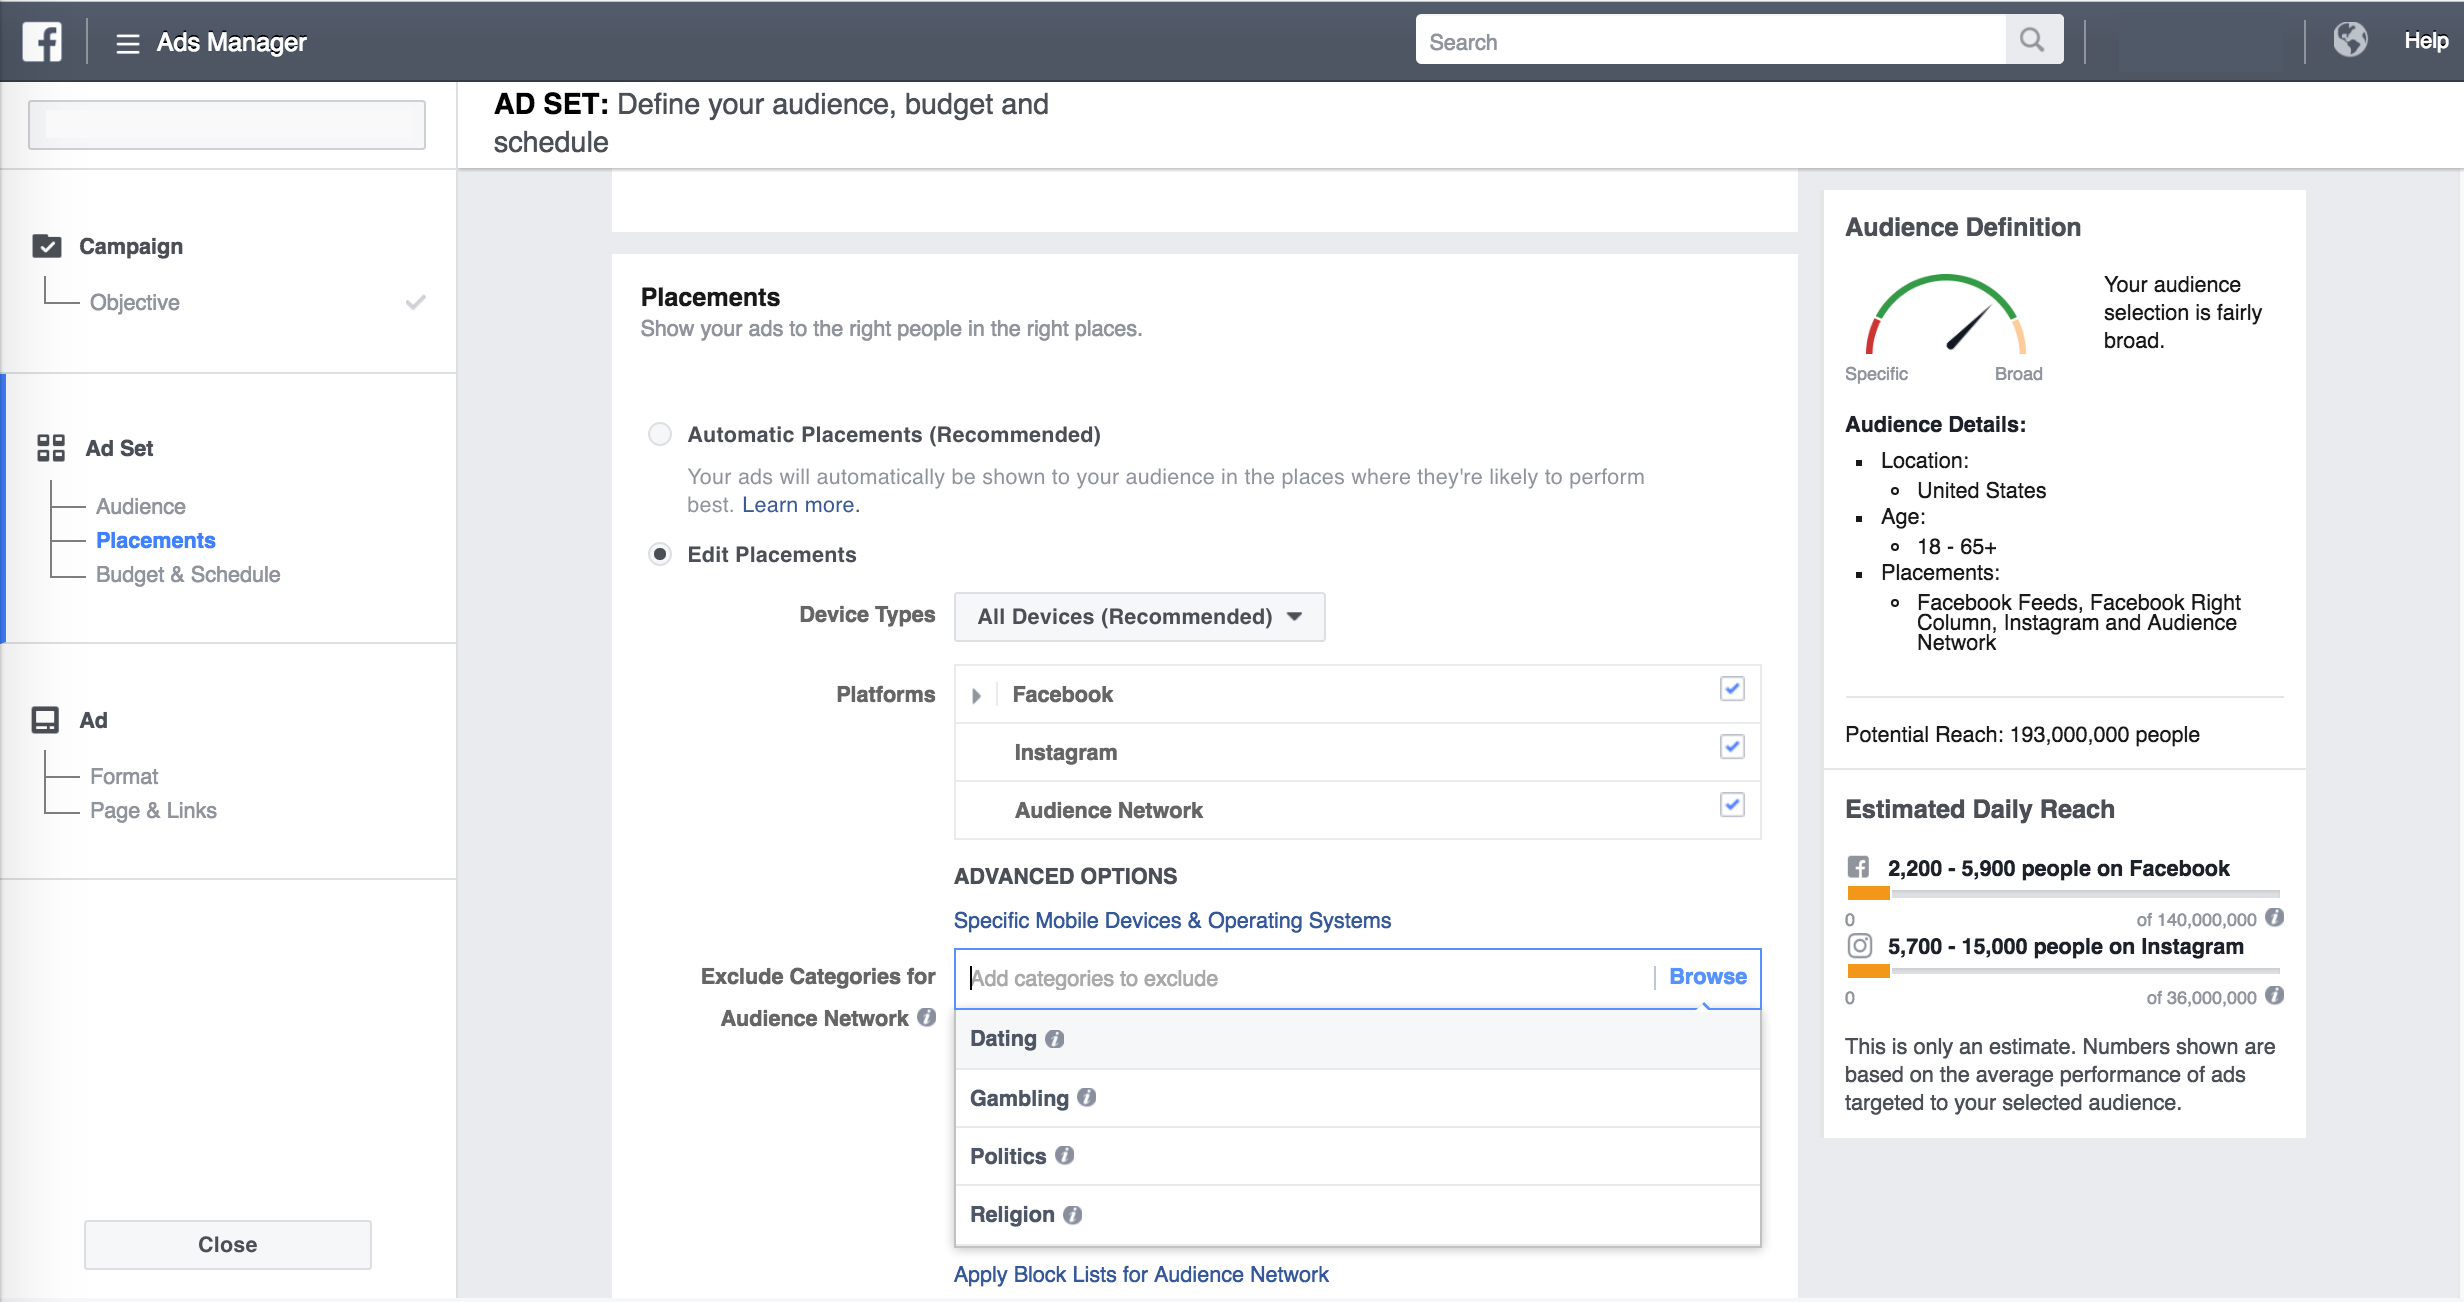Click Help in the top bar
Image resolution: width=2464 pixels, height=1302 pixels.
2426,41
